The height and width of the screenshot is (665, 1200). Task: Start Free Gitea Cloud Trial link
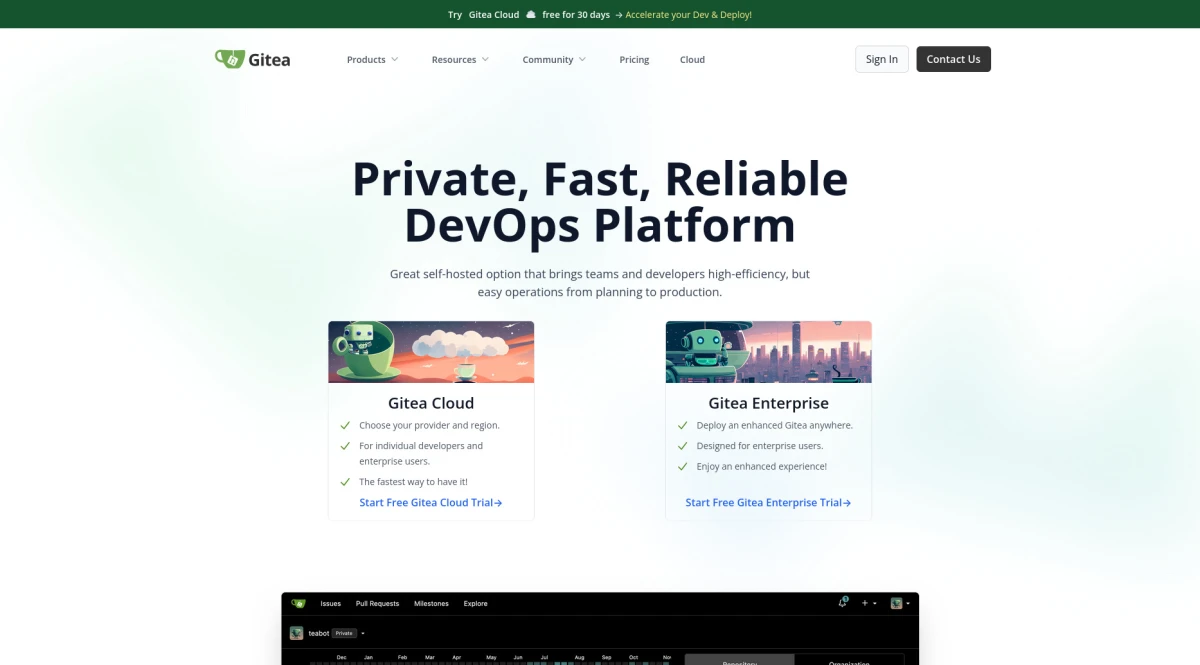click(x=430, y=503)
